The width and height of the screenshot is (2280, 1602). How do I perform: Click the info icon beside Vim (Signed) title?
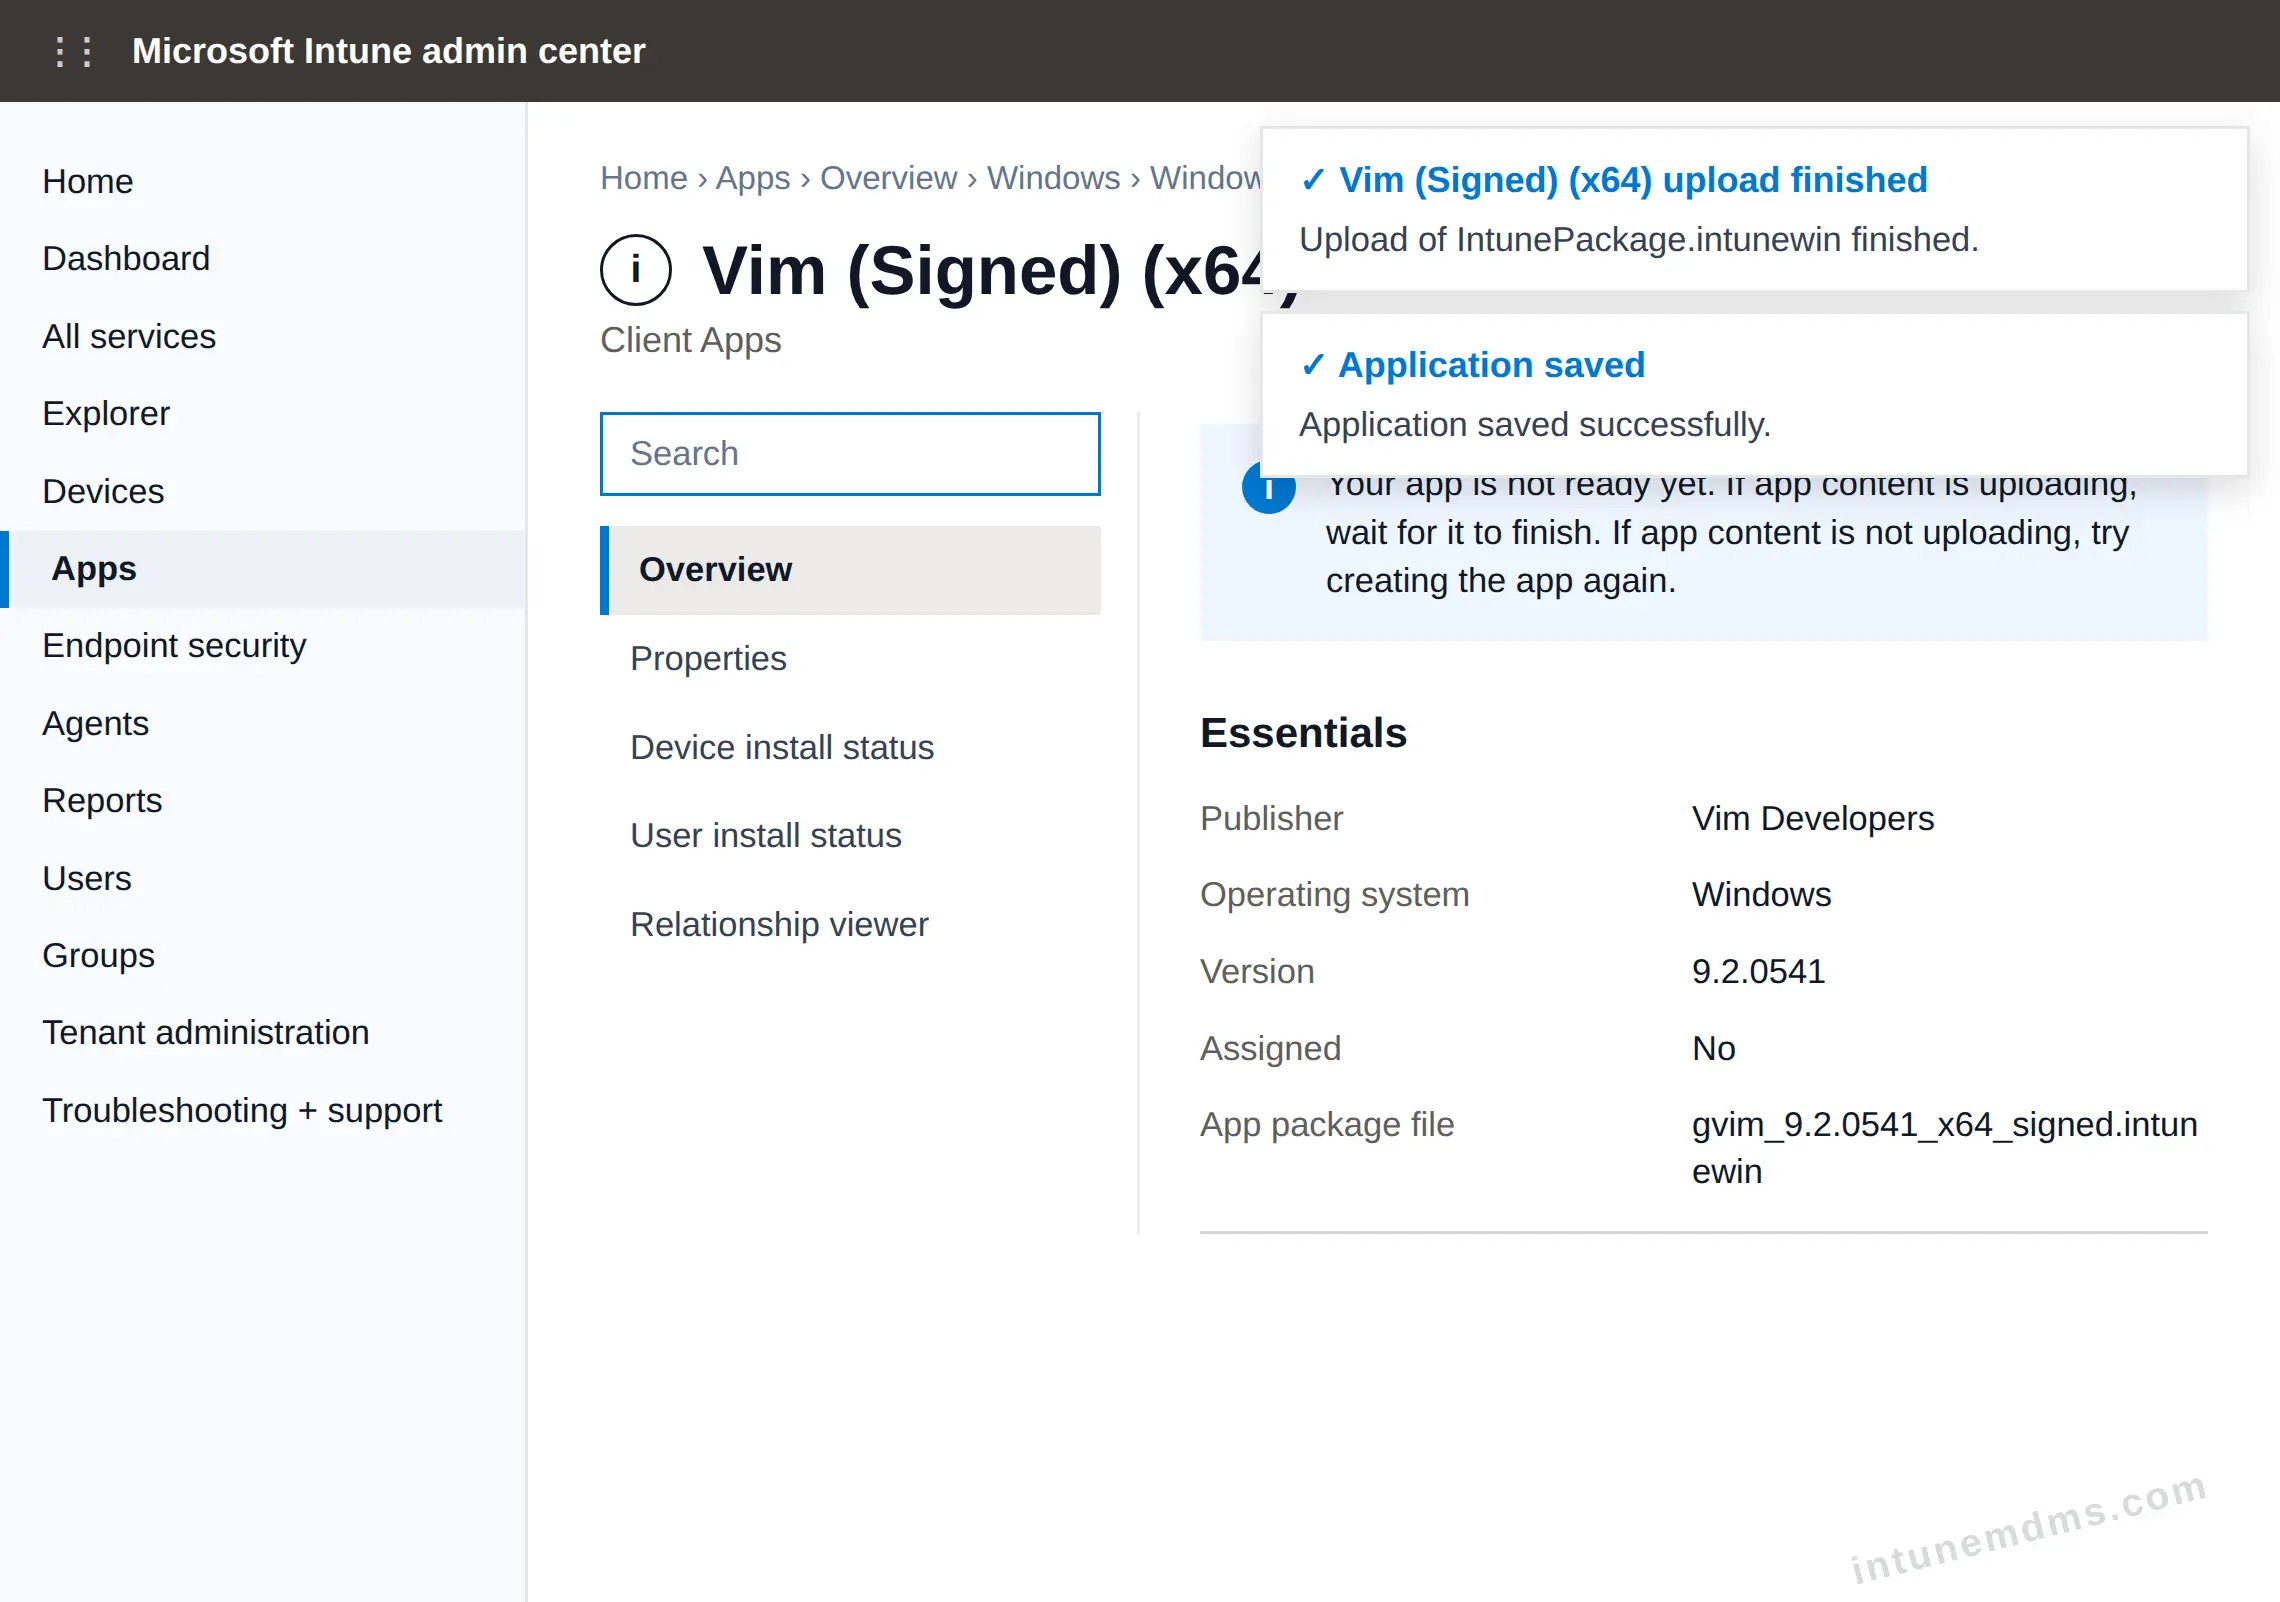635,270
